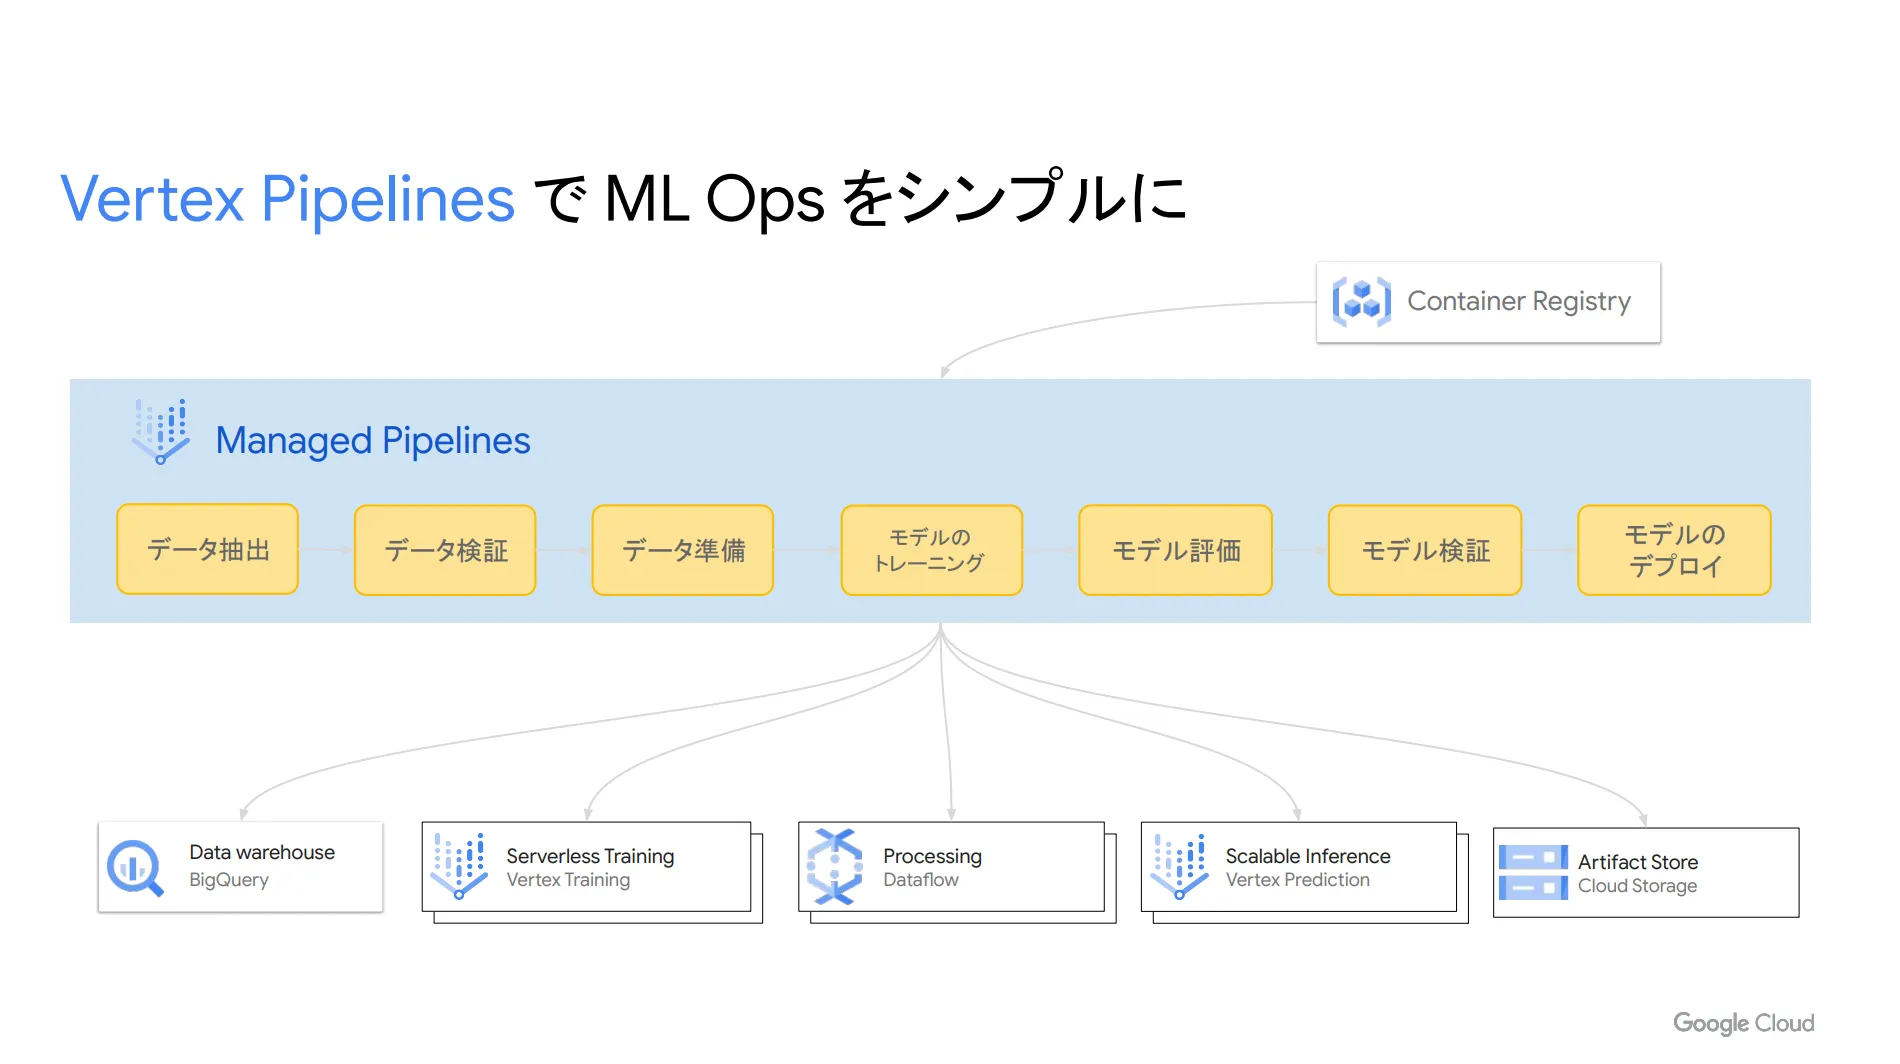
Task: Click the Dataflow icon
Action: point(834,866)
